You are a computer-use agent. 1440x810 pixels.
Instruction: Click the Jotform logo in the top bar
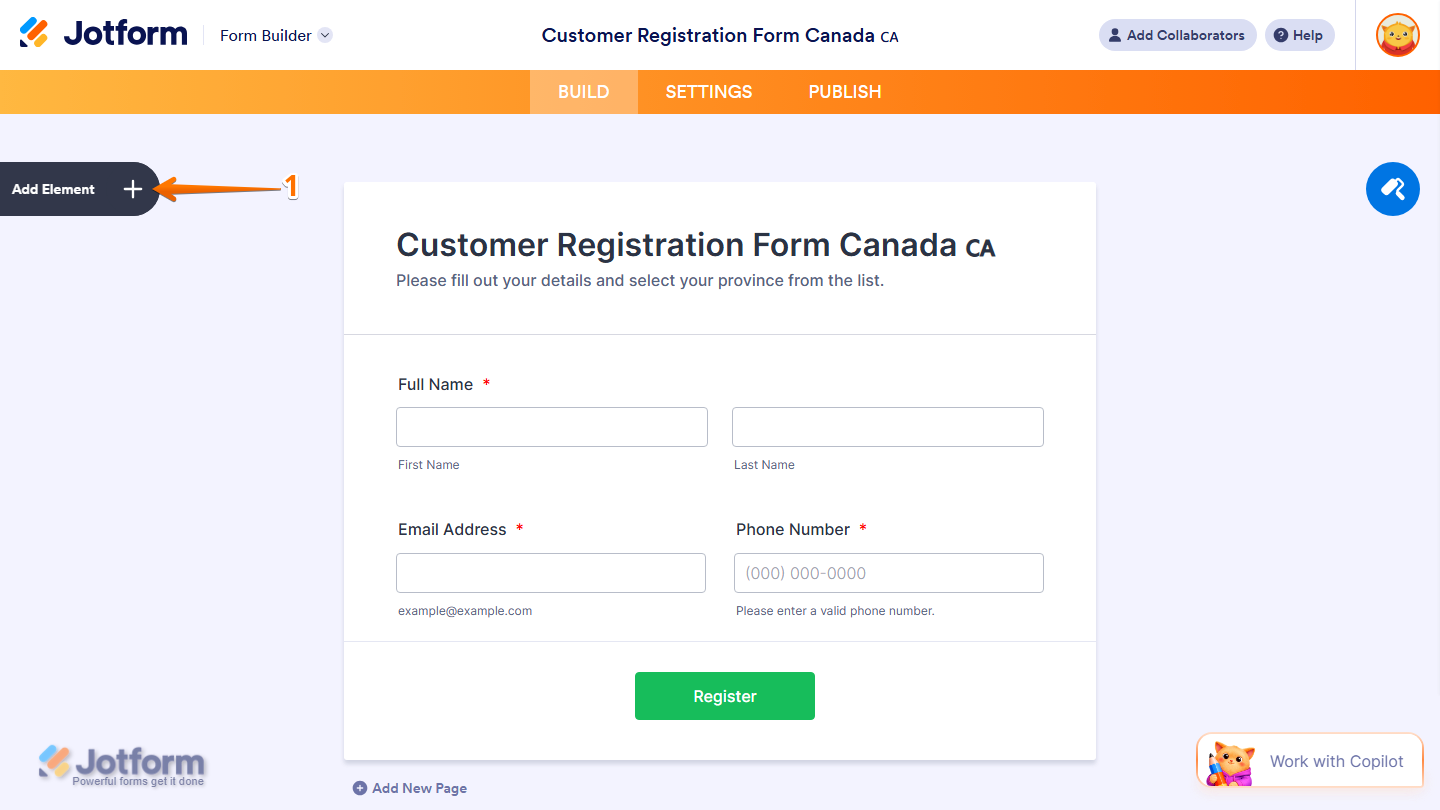point(103,32)
